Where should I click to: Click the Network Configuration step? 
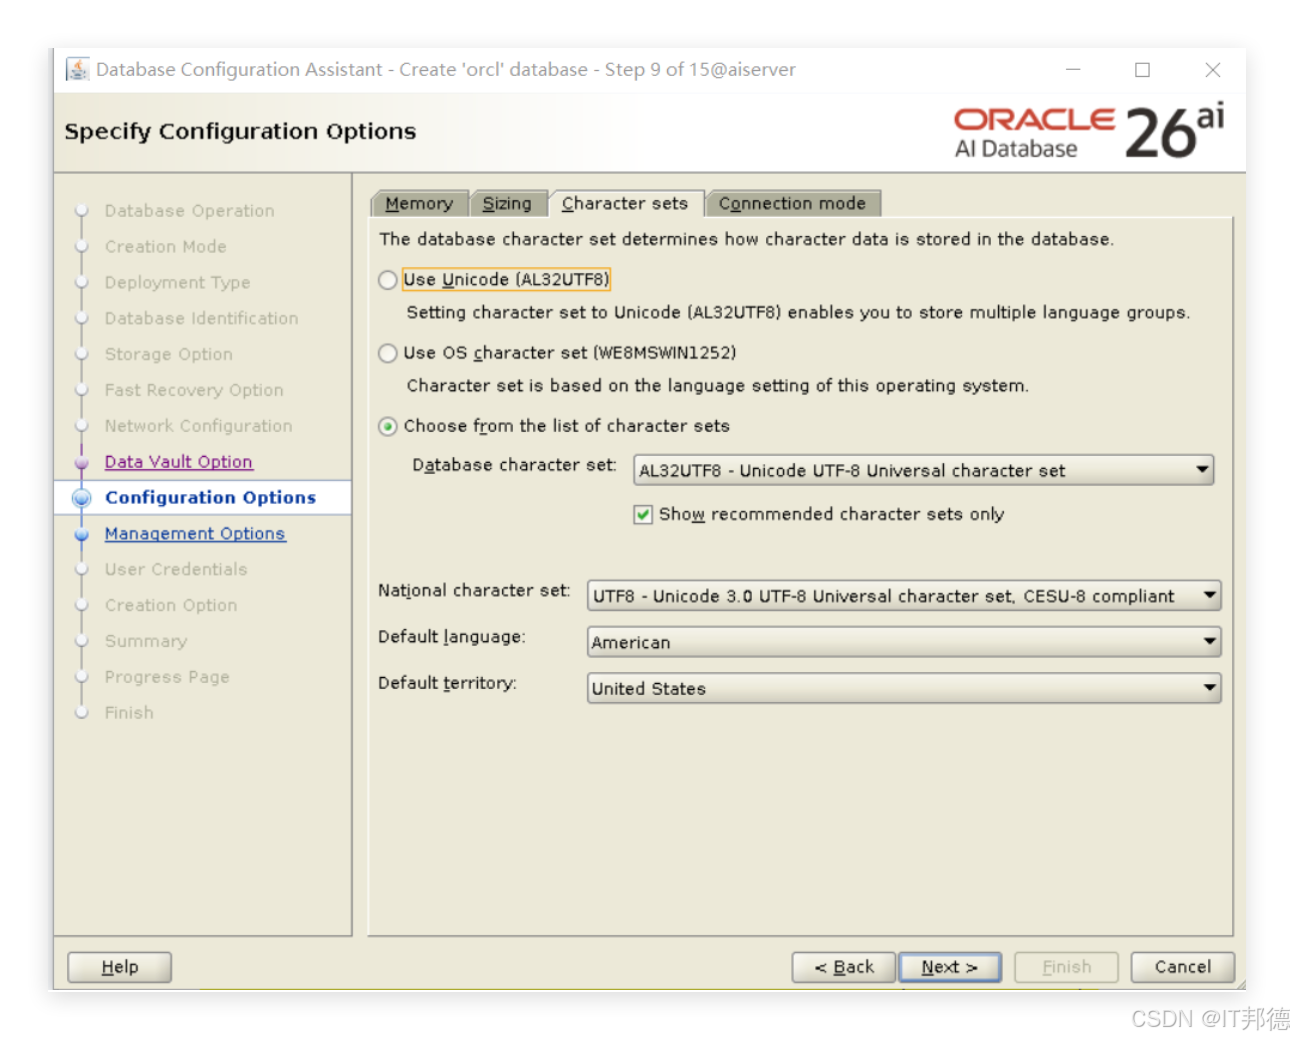pyautogui.click(x=199, y=426)
